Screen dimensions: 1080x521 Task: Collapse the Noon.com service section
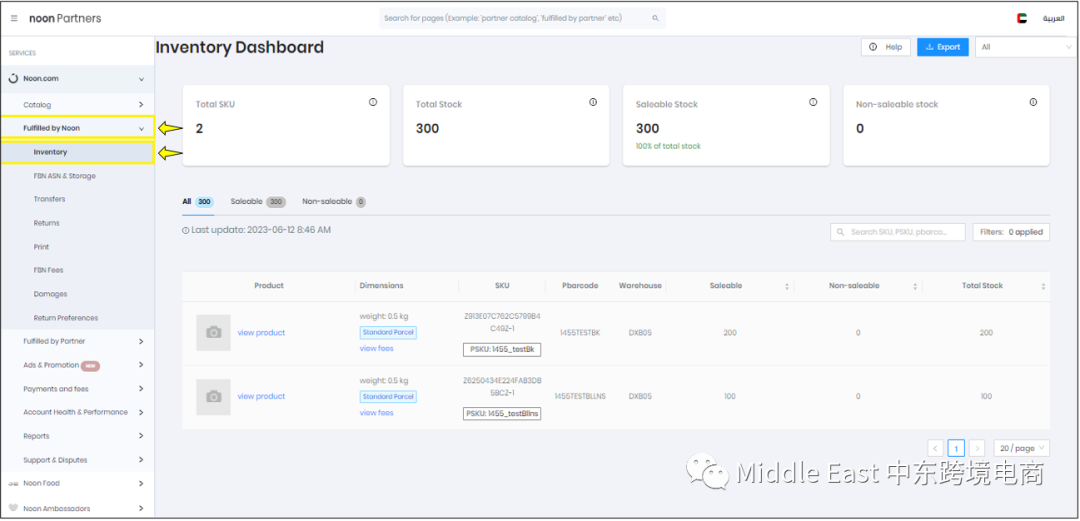click(x=141, y=79)
